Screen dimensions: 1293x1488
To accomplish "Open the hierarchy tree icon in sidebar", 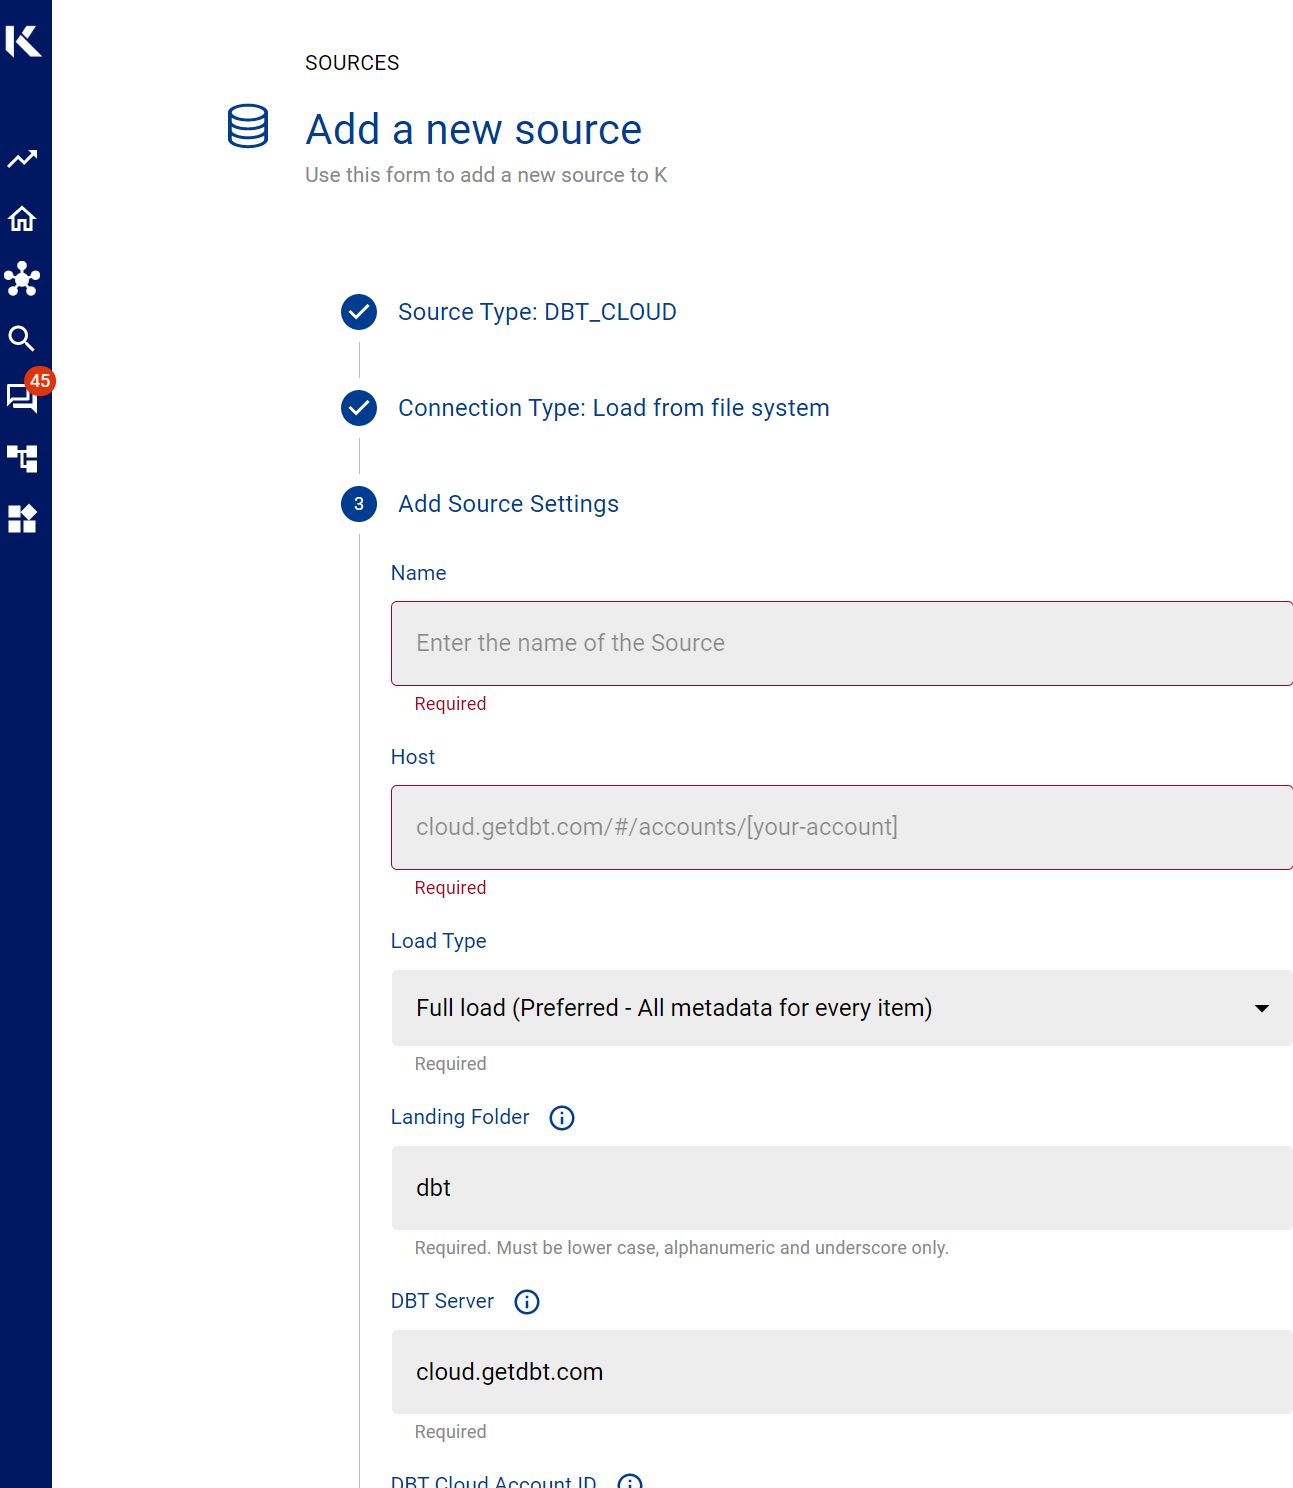I will coord(22,459).
